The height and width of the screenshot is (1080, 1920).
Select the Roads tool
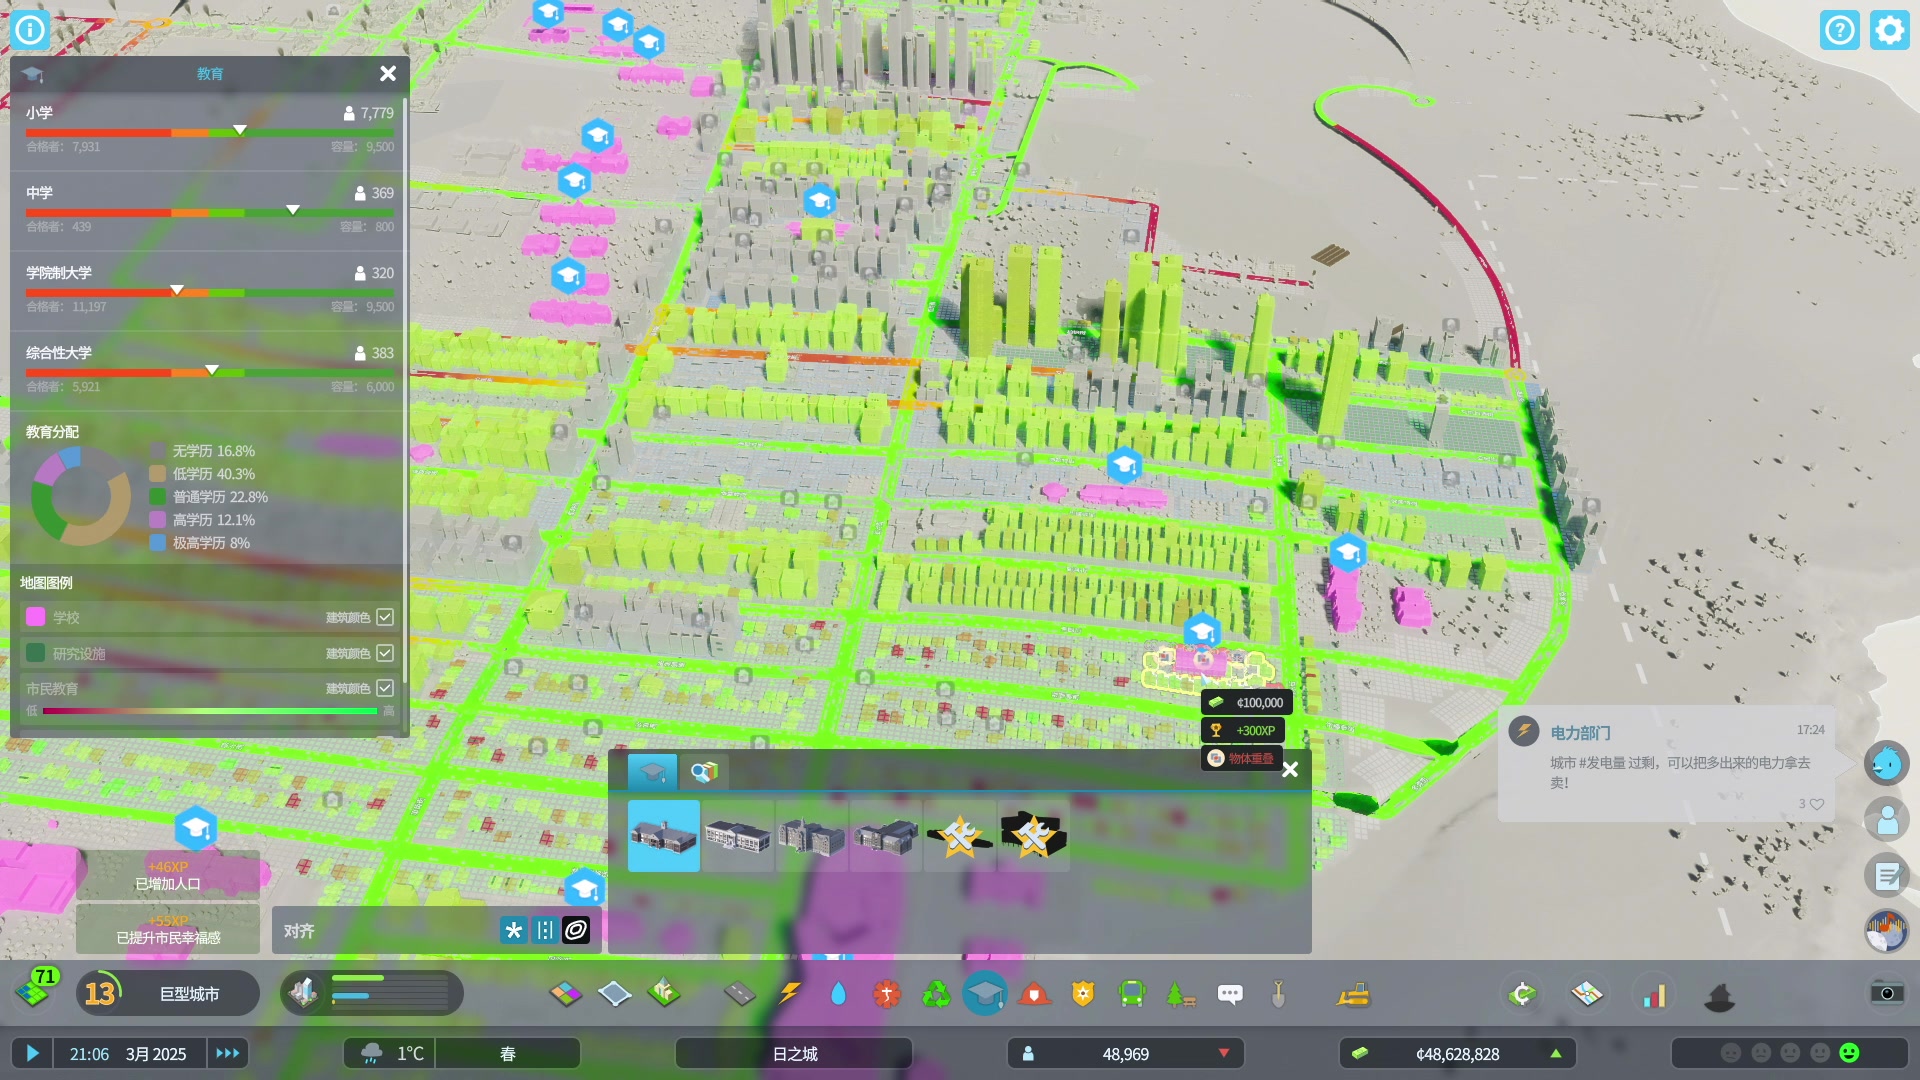[x=740, y=994]
